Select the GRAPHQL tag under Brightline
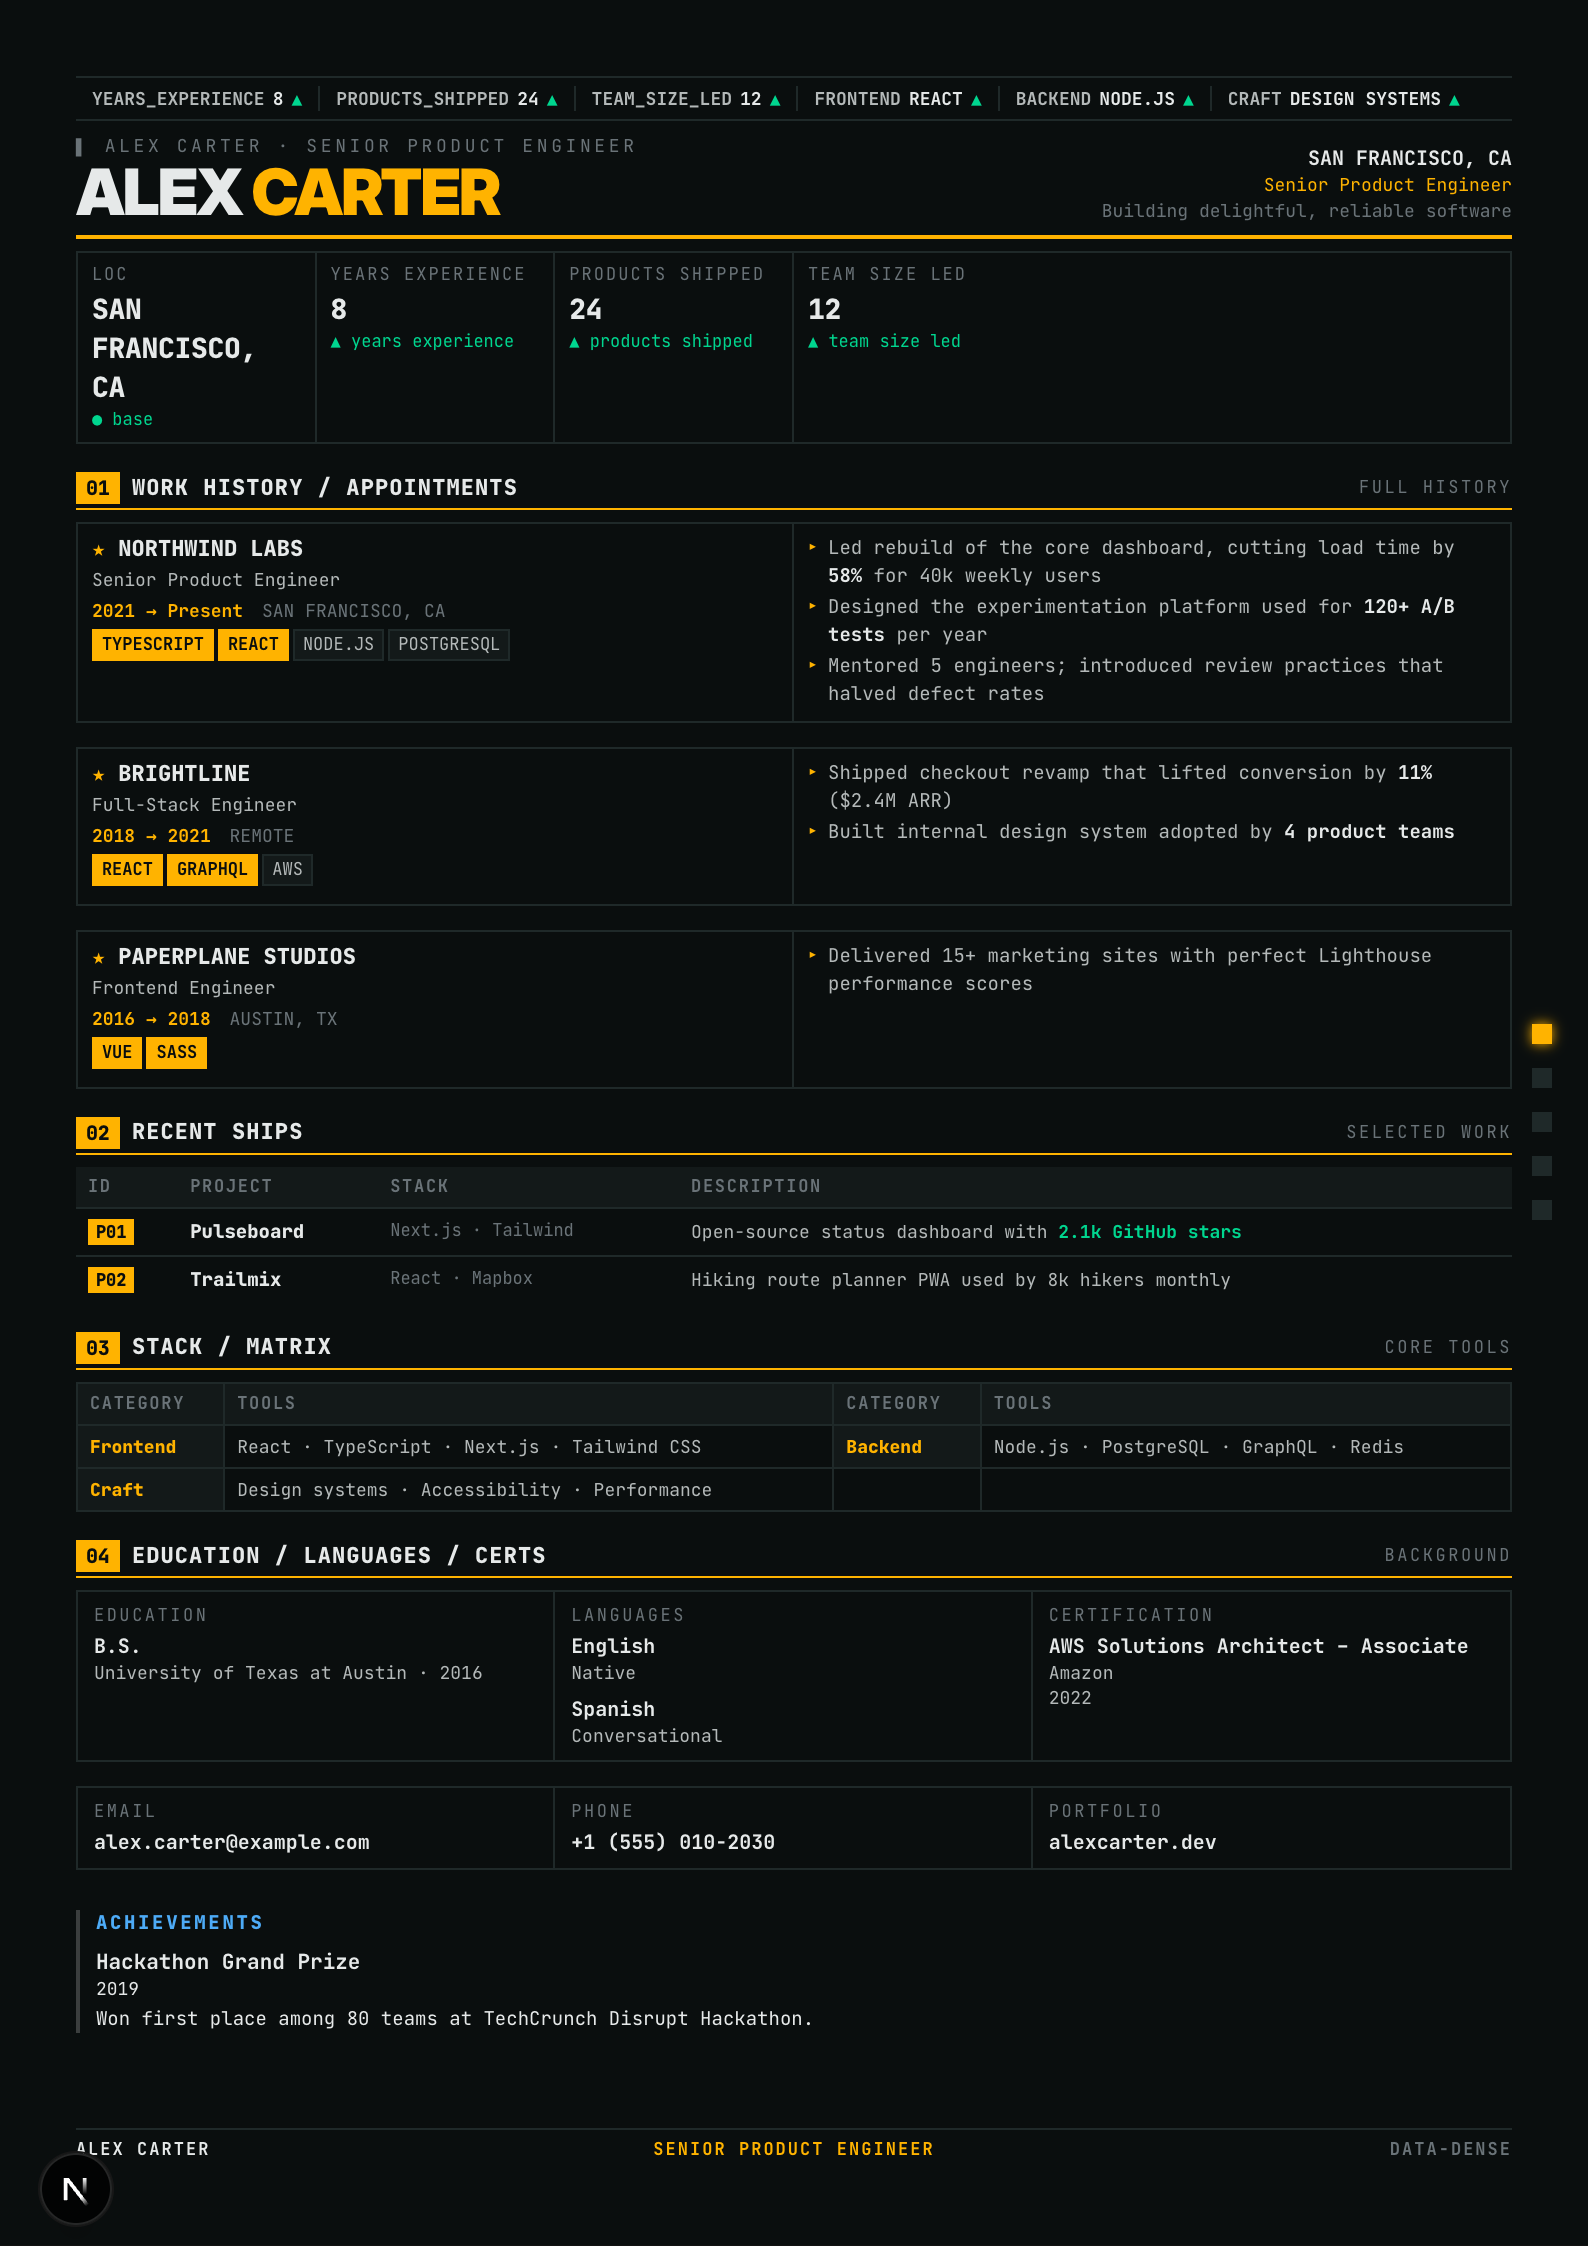This screenshot has height=2246, width=1588. point(212,870)
